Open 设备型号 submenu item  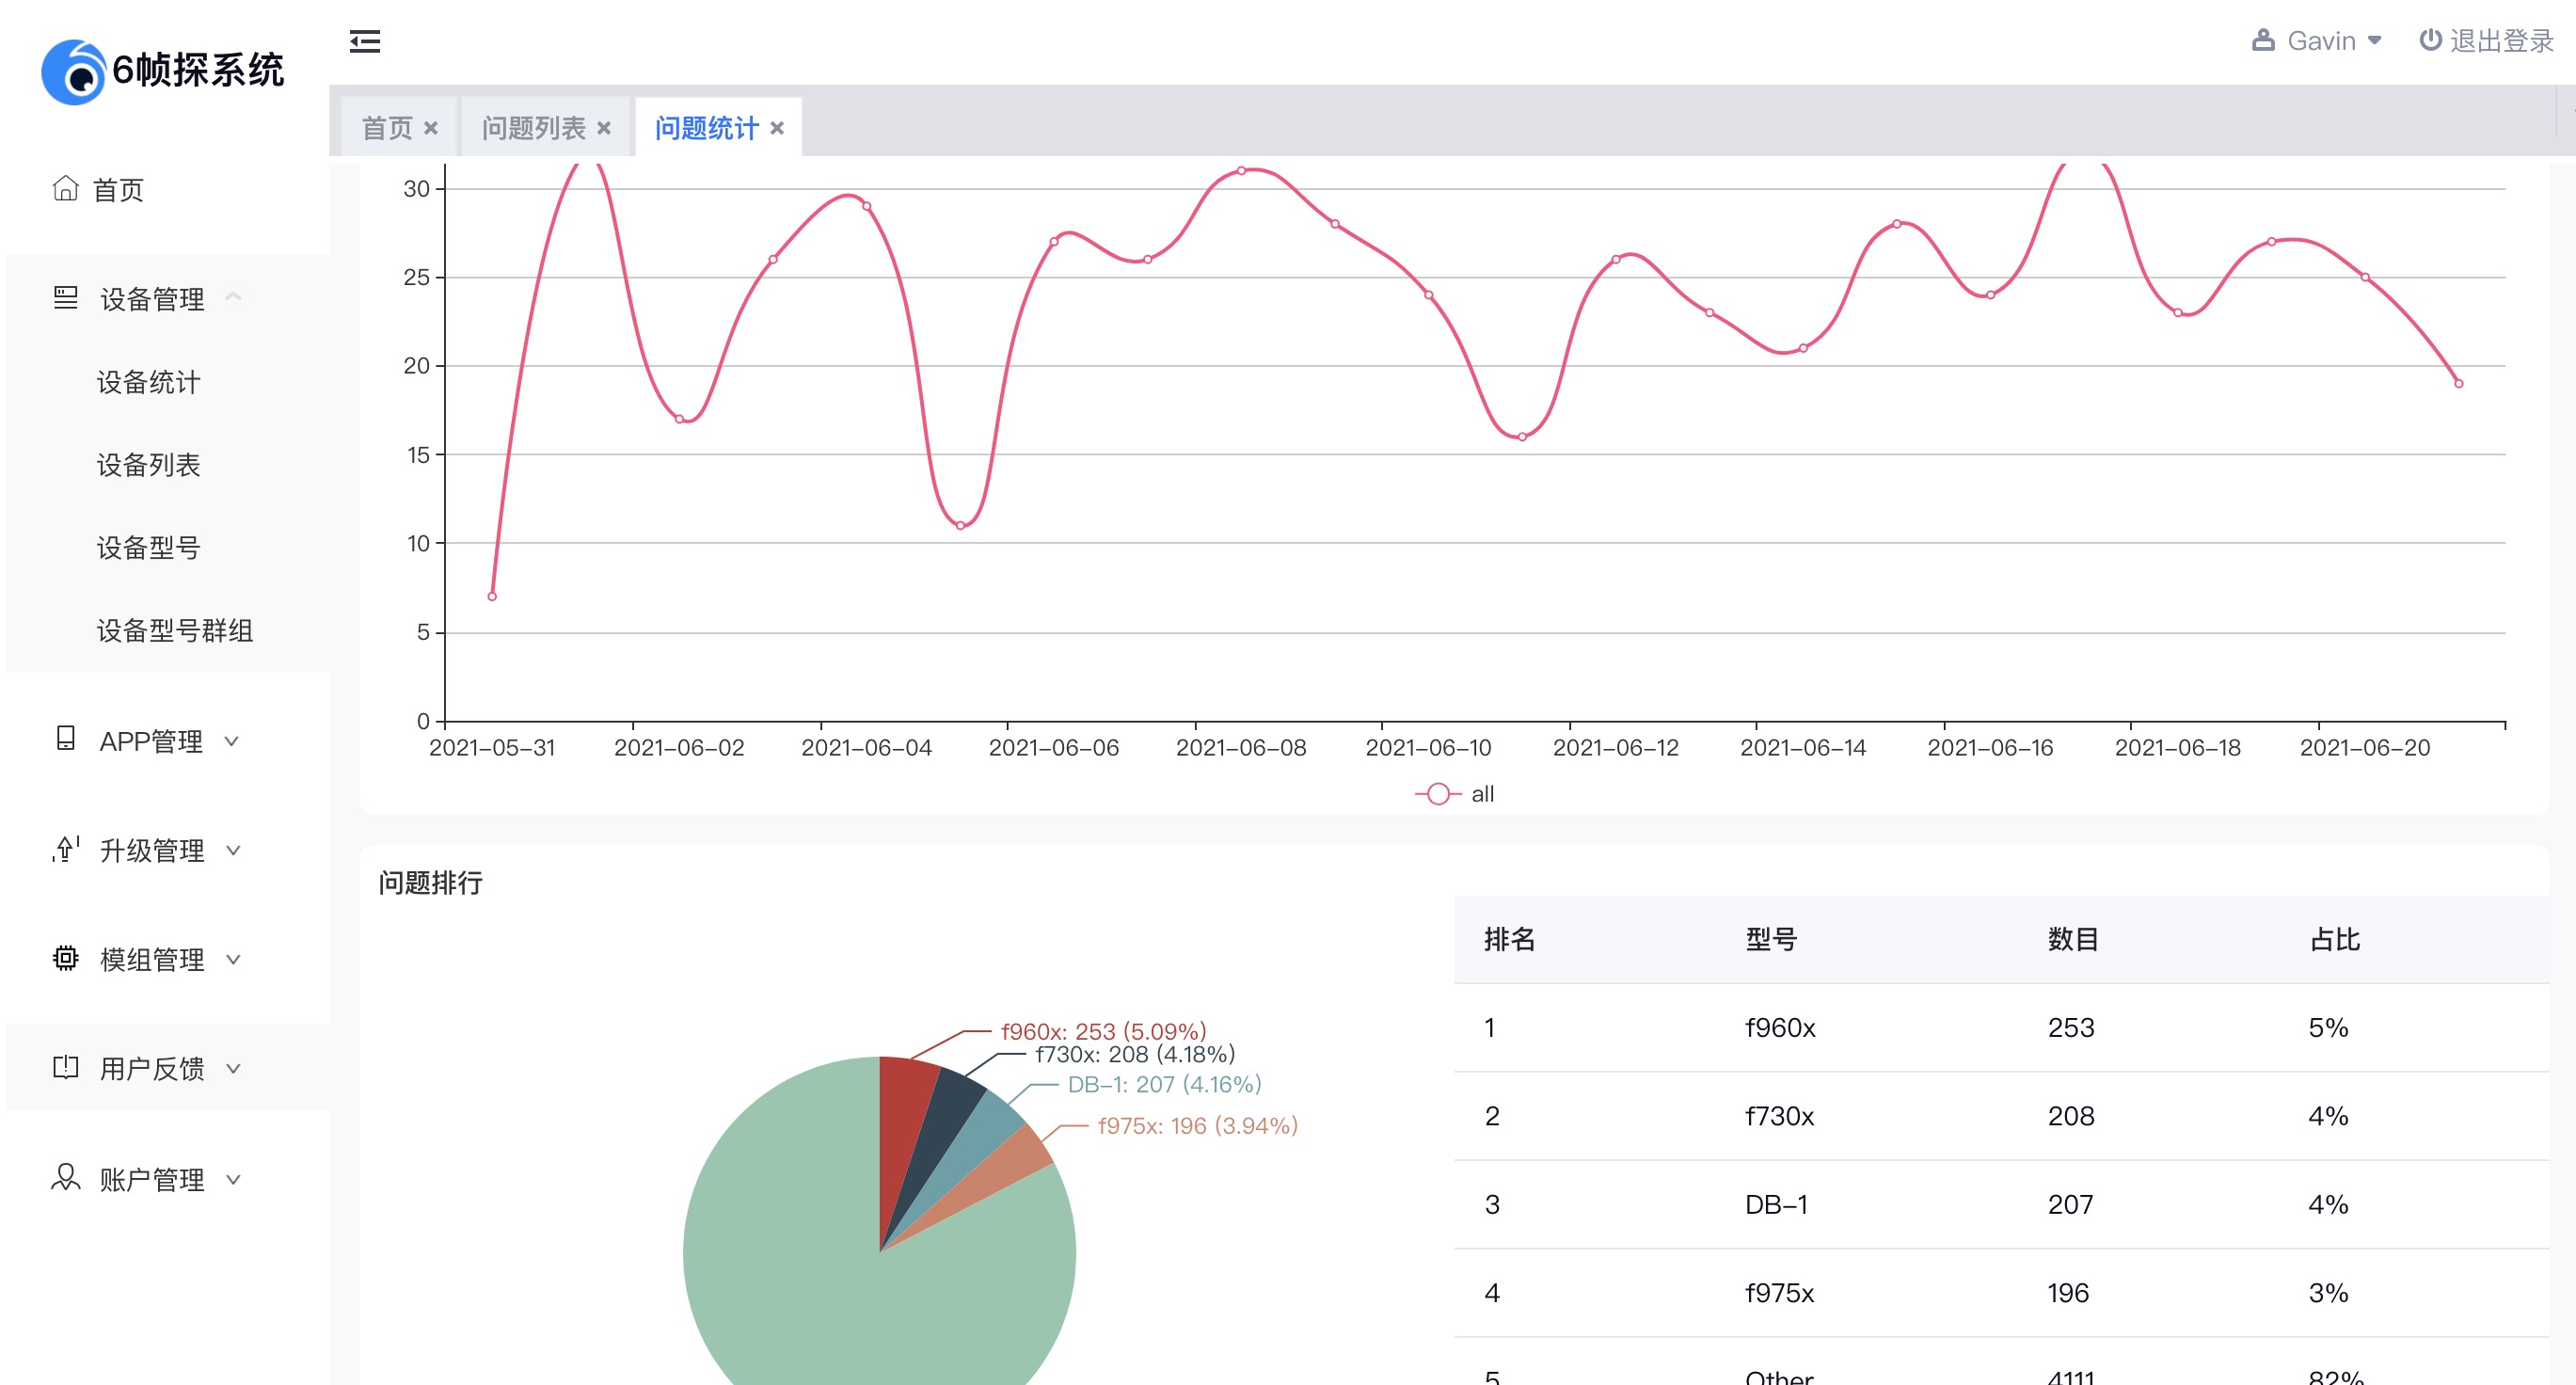[x=149, y=548]
